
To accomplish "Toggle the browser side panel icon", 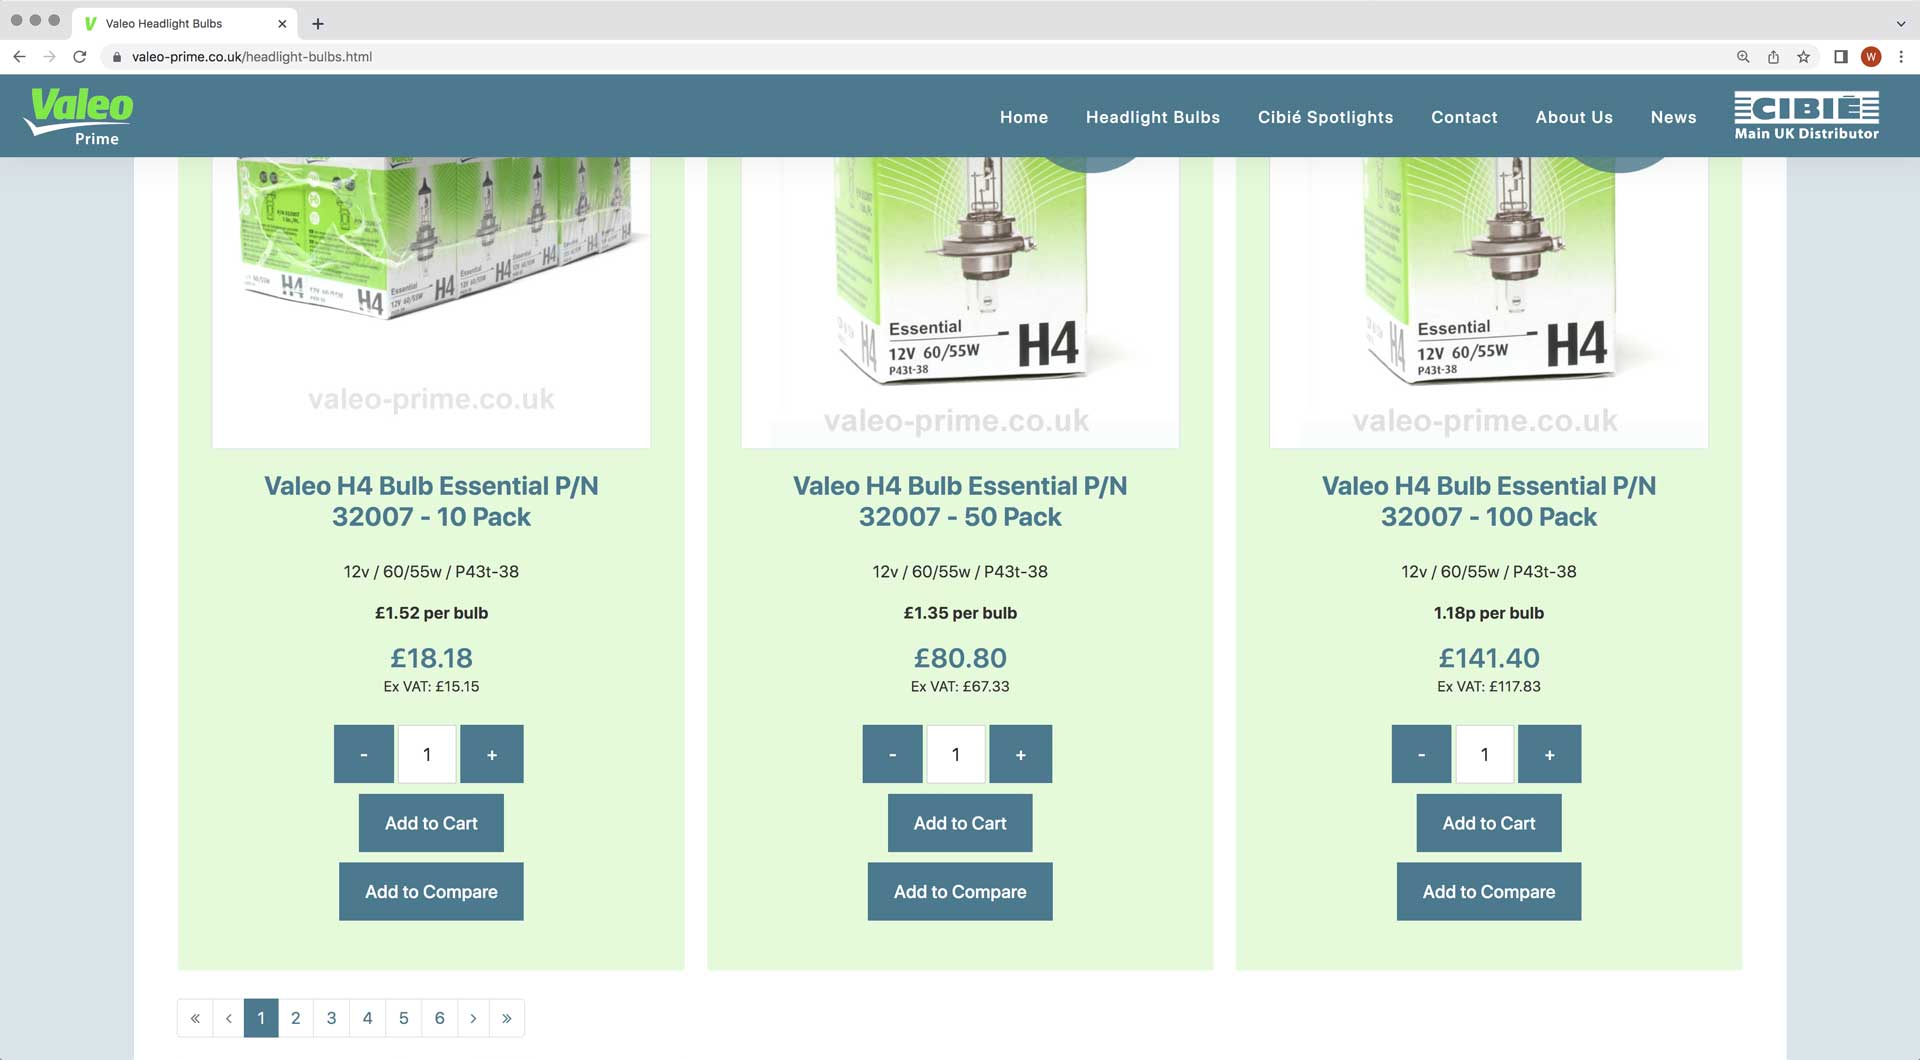I will pyautogui.click(x=1840, y=57).
